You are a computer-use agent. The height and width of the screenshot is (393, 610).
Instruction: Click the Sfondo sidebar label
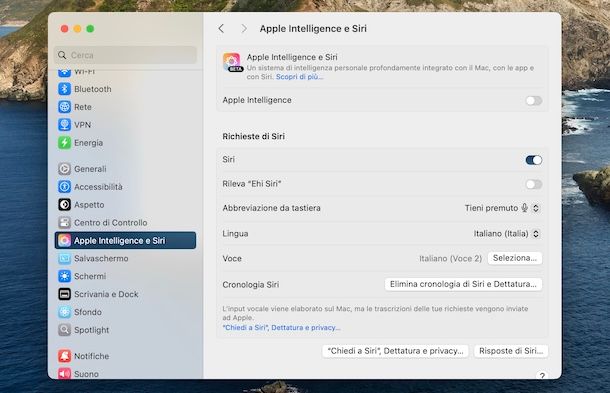click(x=88, y=312)
